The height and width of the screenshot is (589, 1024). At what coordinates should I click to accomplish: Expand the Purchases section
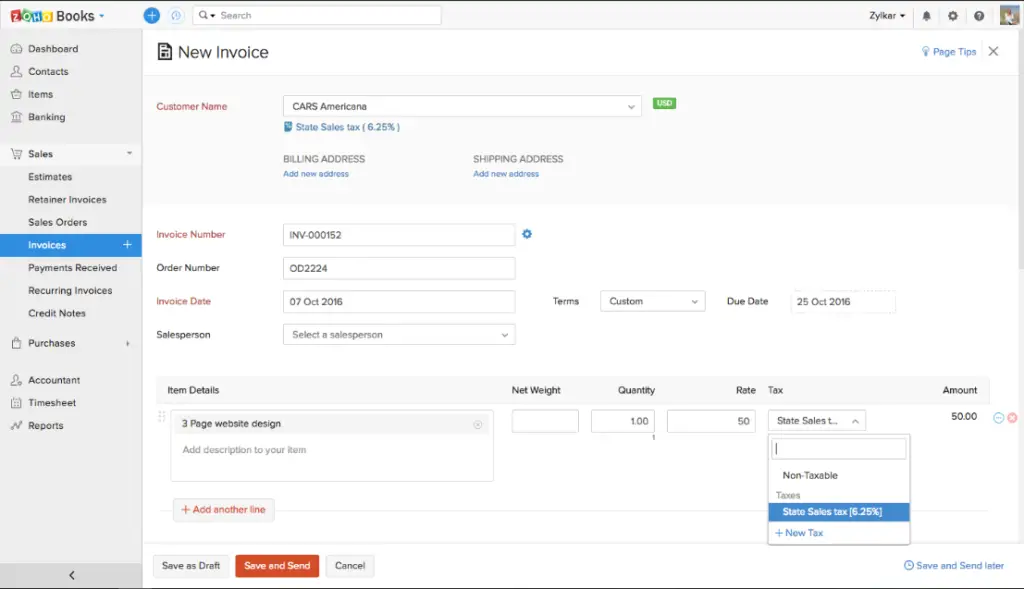[128, 343]
